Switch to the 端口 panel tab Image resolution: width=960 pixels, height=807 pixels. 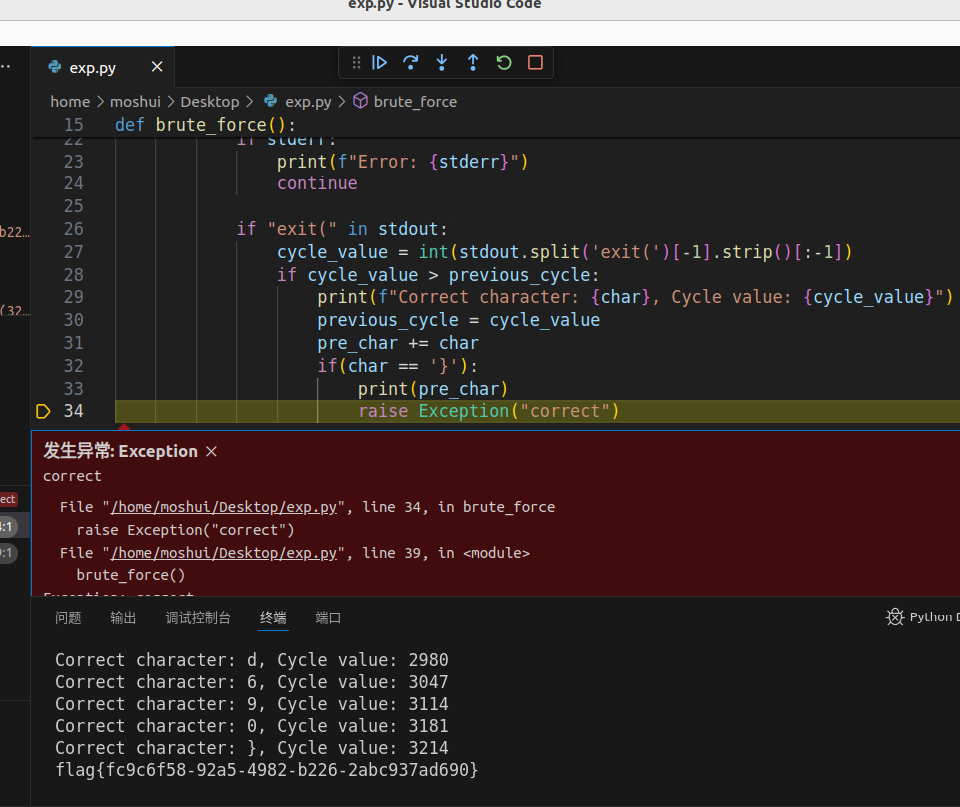328,618
